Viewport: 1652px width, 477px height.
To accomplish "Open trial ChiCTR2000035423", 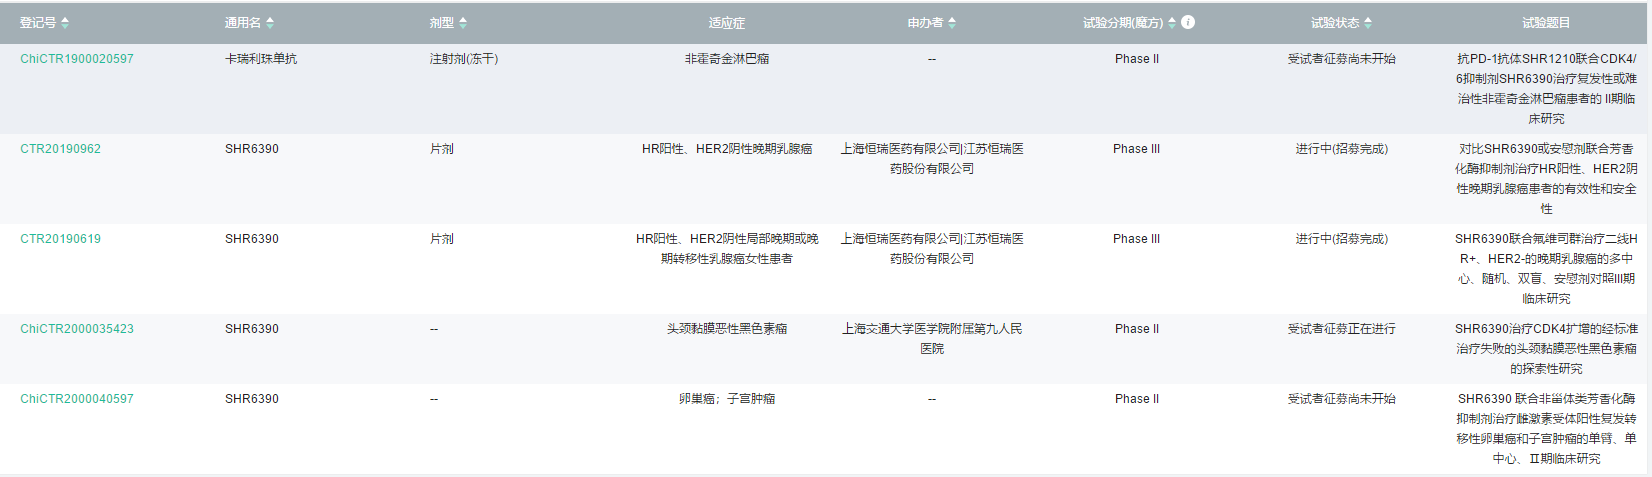I will 77,329.
